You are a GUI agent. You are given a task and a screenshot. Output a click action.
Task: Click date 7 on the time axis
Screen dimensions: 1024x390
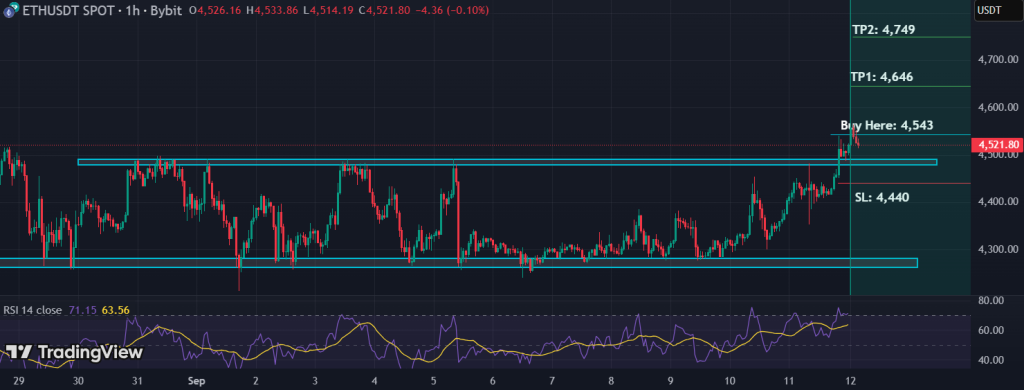click(x=552, y=380)
